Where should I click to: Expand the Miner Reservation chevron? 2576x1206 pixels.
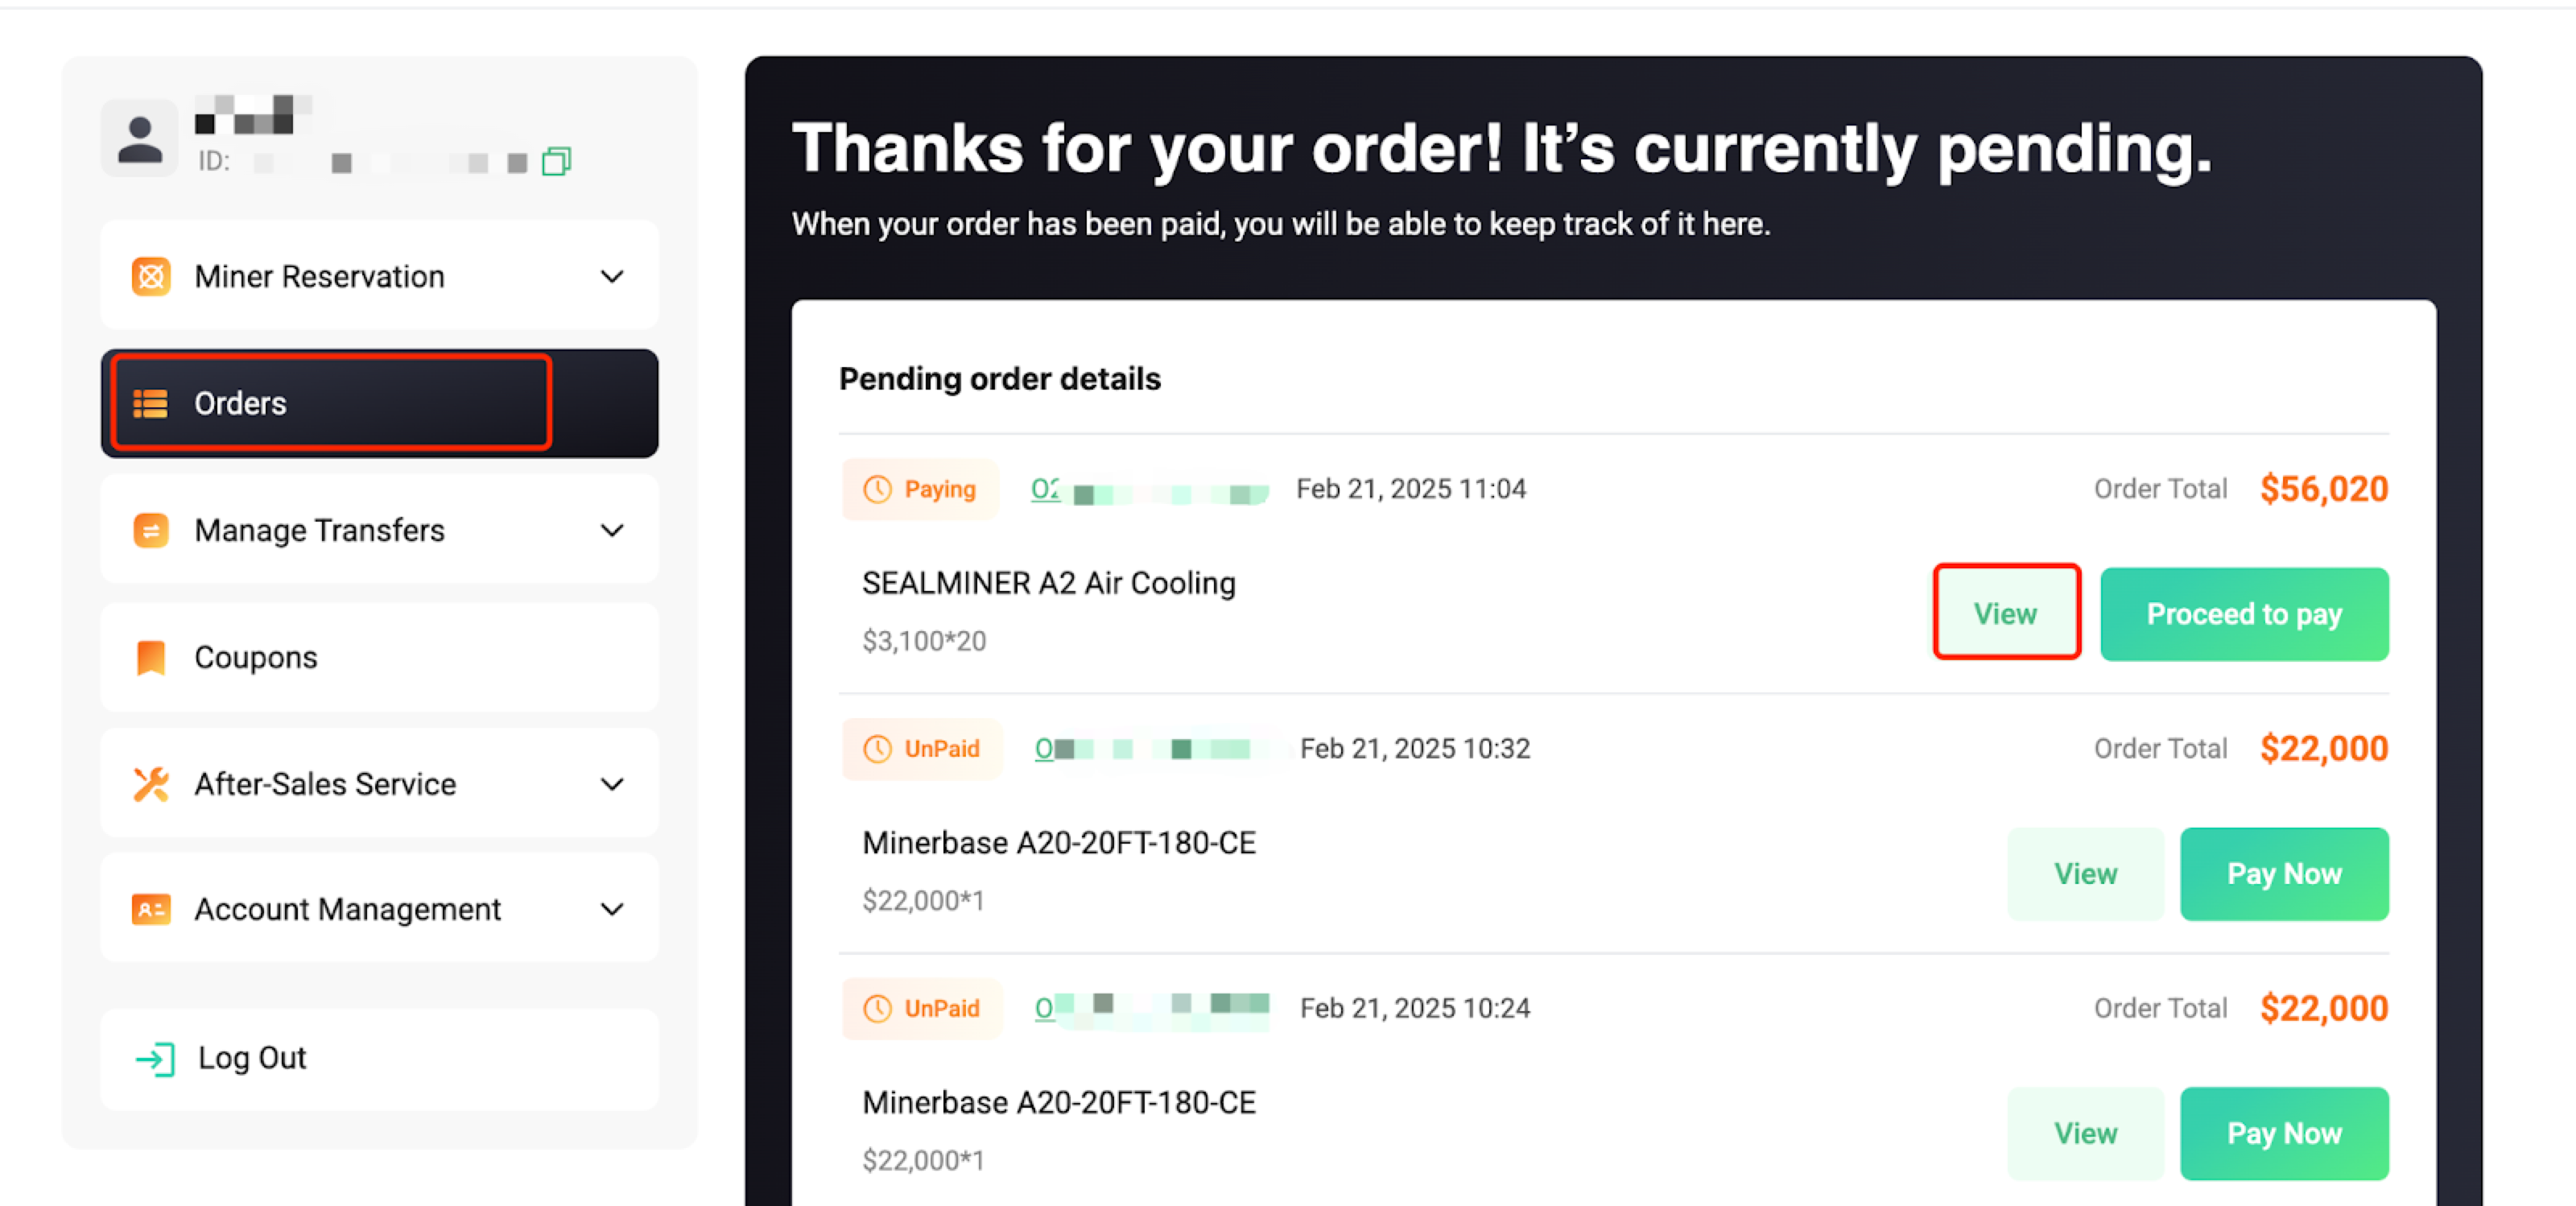point(612,276)
